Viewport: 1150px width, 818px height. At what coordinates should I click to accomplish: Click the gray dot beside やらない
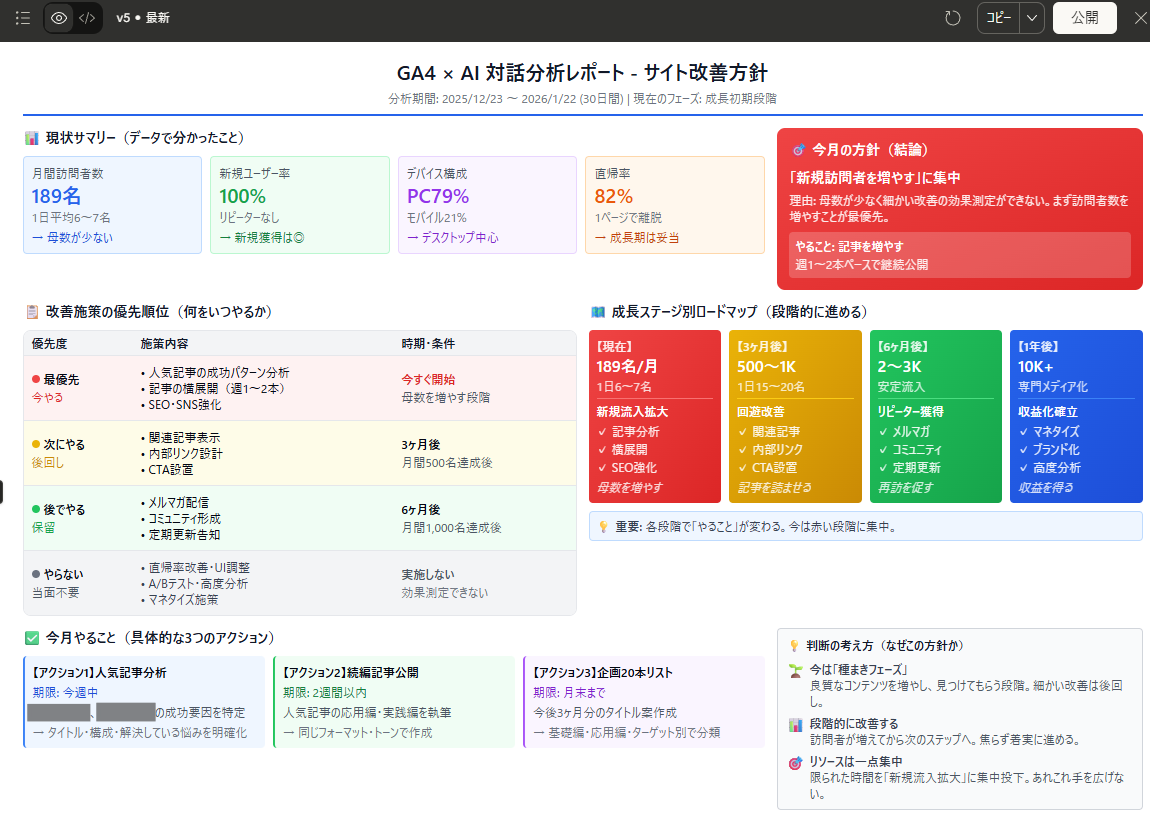point(36,574)
